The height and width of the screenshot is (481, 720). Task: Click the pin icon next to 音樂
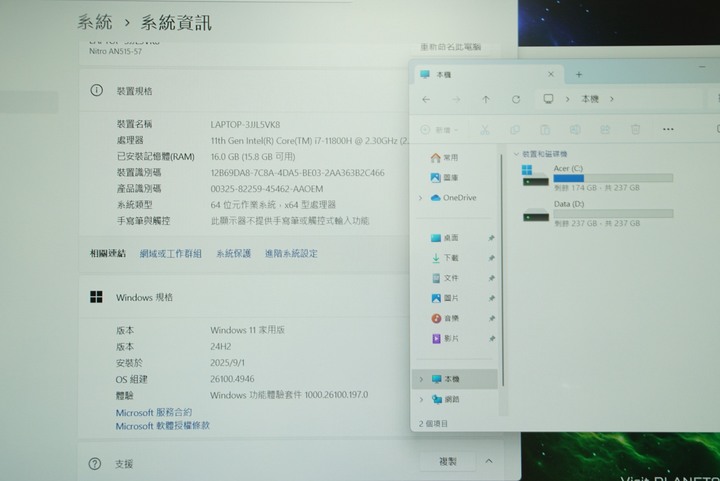point(491,319)
